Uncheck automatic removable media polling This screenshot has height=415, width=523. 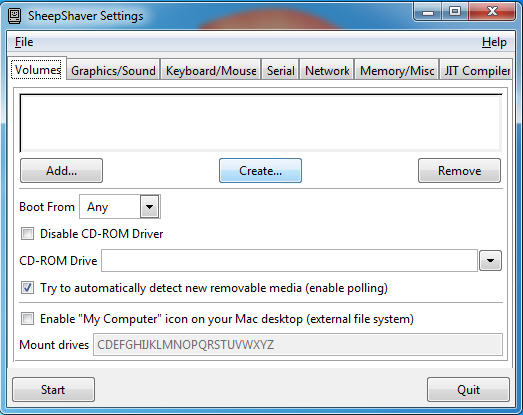27,288
